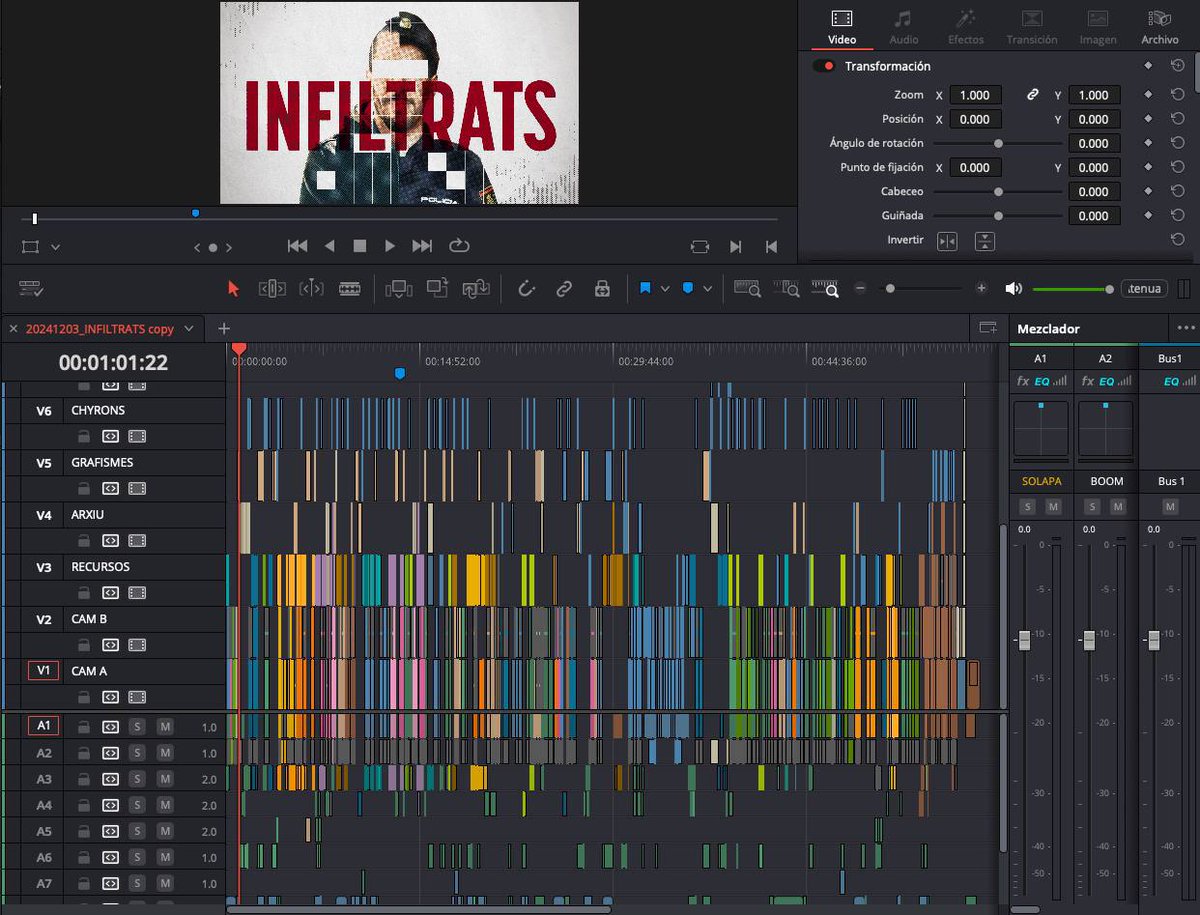Switch to the Efectos inspector tab
The image size is (1200, 915).
(x=966, y=27)
